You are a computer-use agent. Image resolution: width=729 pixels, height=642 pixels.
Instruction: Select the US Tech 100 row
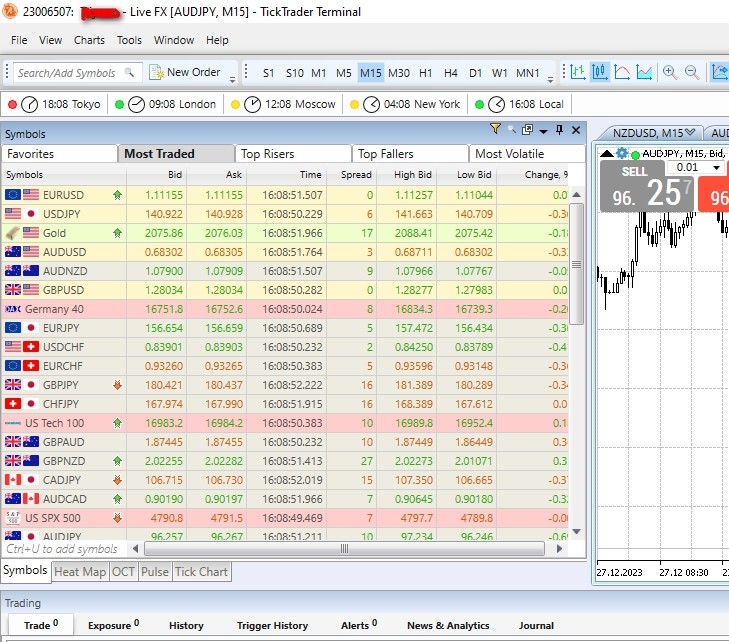point(285,423)
